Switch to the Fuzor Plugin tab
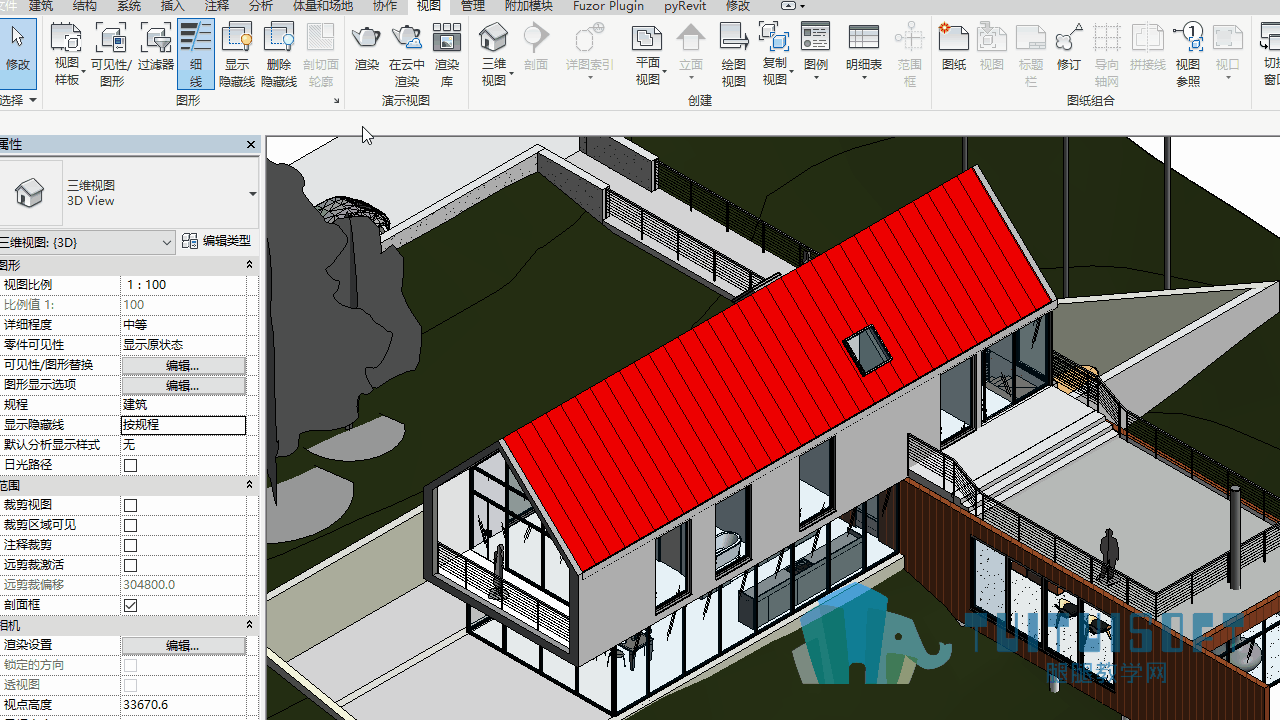This screenshot has width=1280, height=720. [x=608, y=6]
